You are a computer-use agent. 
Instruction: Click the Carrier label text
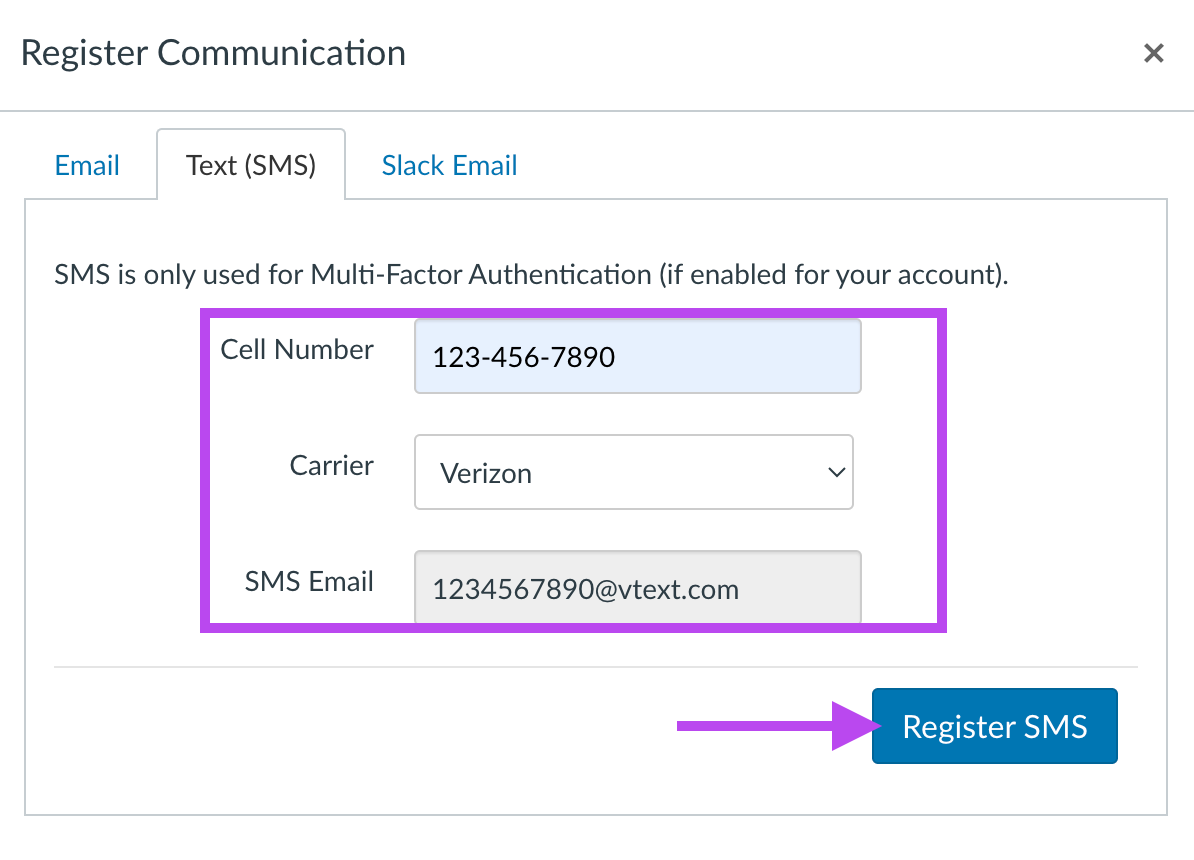click(331, 465)
